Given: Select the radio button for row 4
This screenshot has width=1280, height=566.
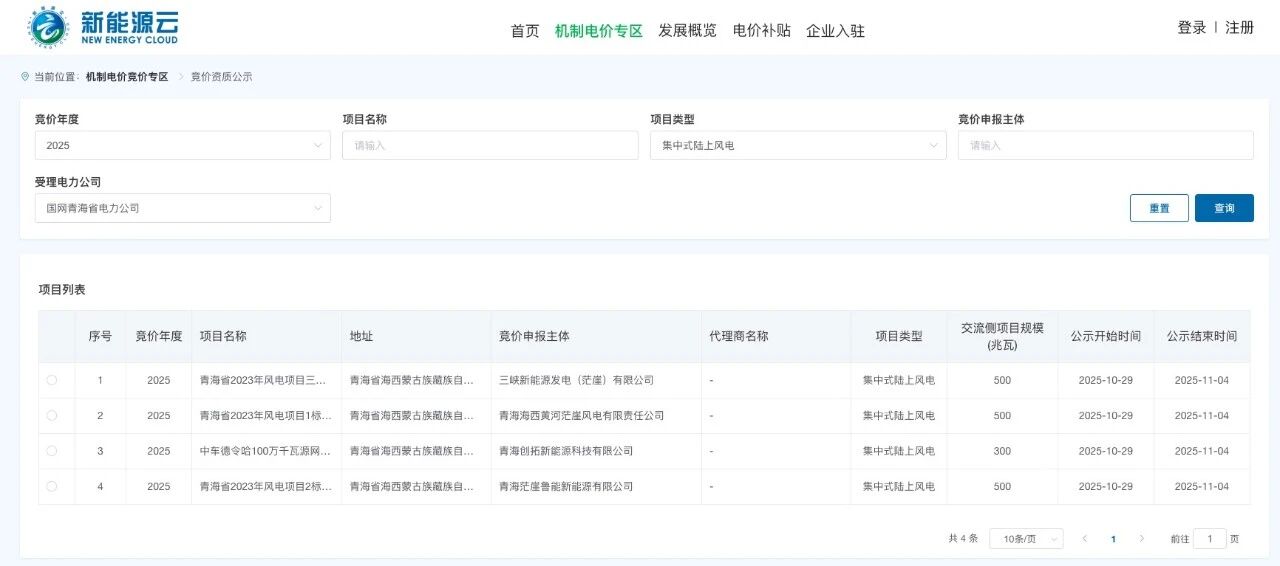Looking at the screenshot, I should (52, 486).
